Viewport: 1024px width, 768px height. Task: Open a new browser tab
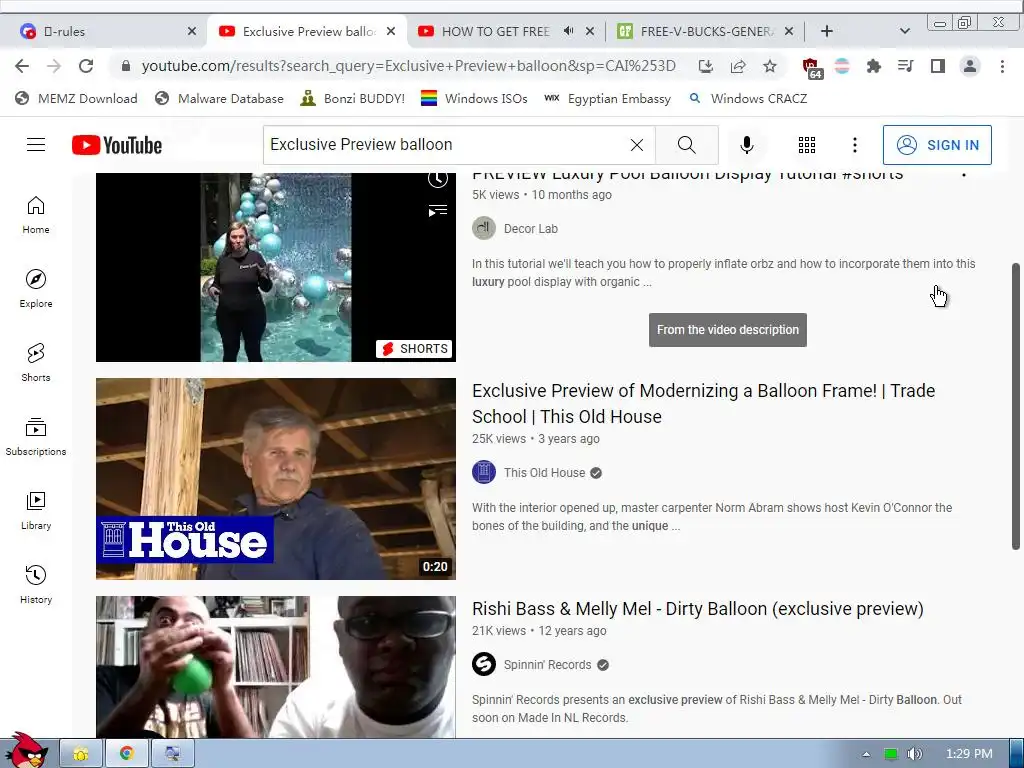[x=827, y=31]
